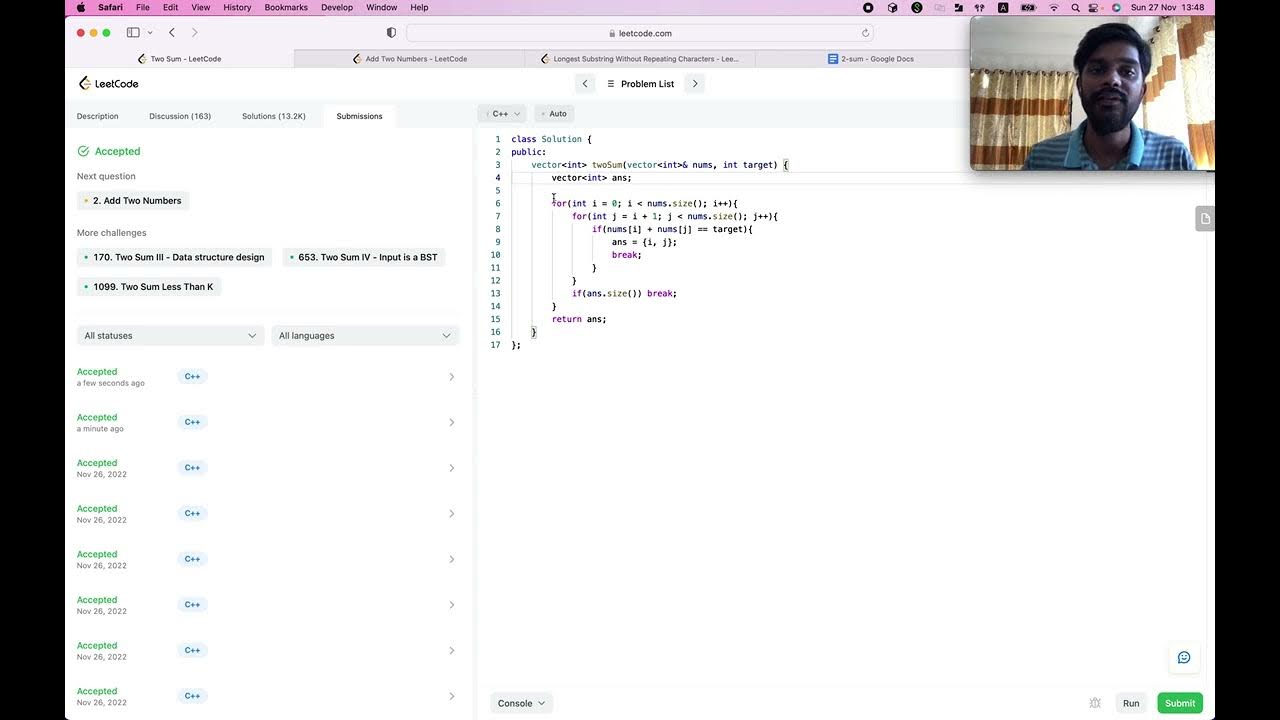The height and width of the screenshot is (720, 1280).
Task: Click the battery status icon
Action: point(1027,7)
